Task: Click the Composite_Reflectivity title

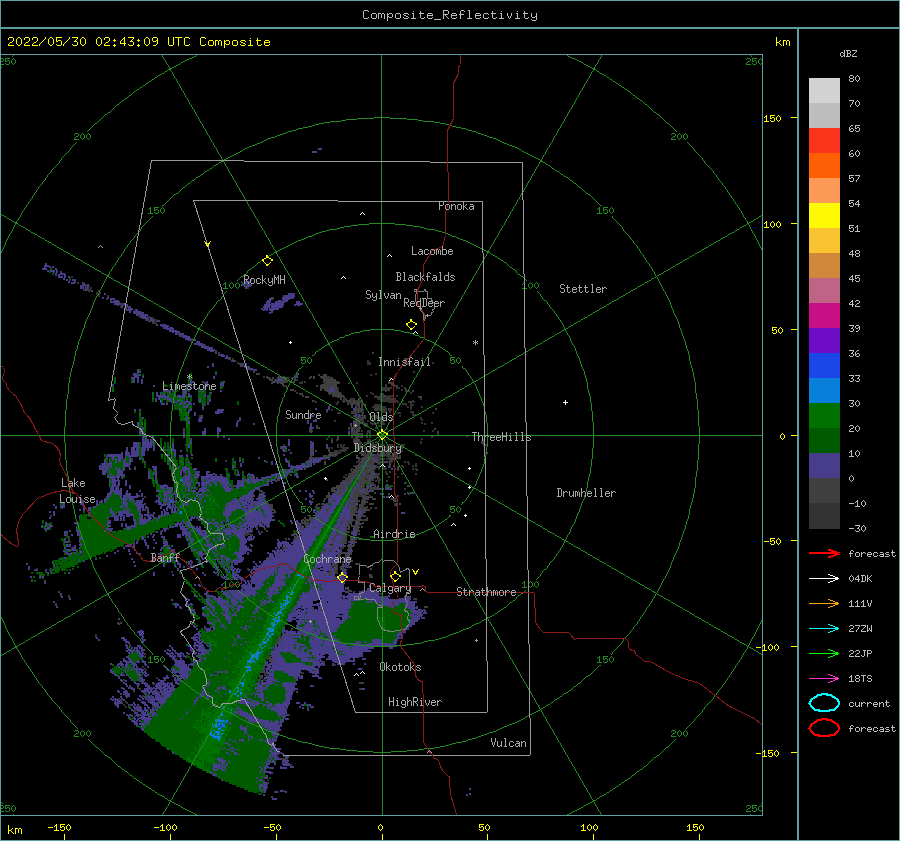Action: tap(450, 15)
